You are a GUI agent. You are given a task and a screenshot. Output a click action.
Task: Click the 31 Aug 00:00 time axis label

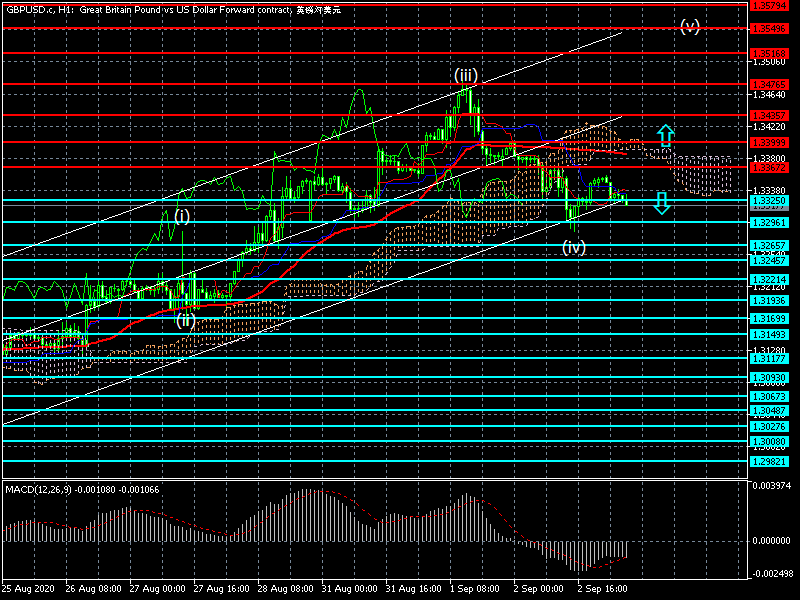point(349,589)
